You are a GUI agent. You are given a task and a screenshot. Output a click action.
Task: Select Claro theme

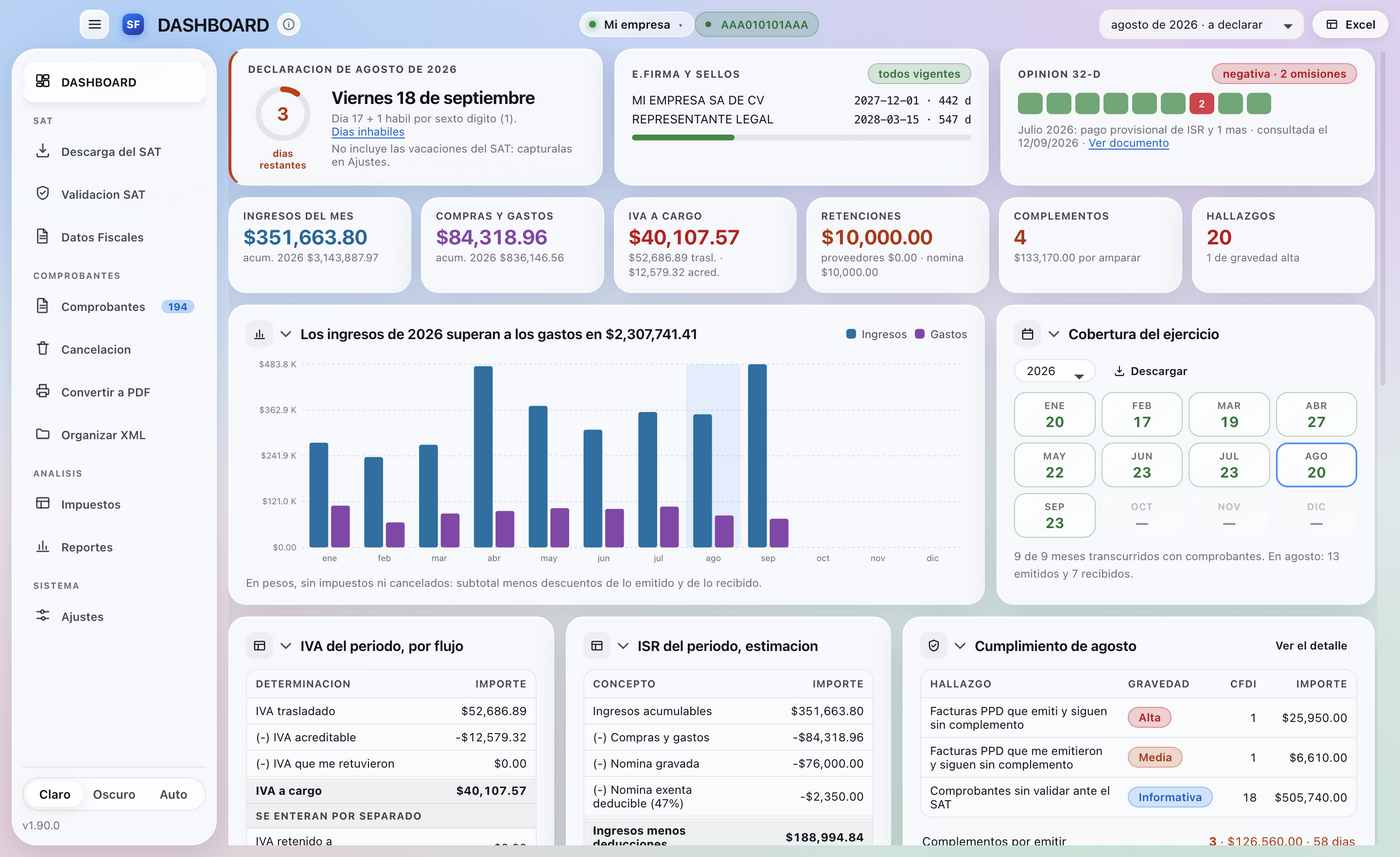click(55, 795)
